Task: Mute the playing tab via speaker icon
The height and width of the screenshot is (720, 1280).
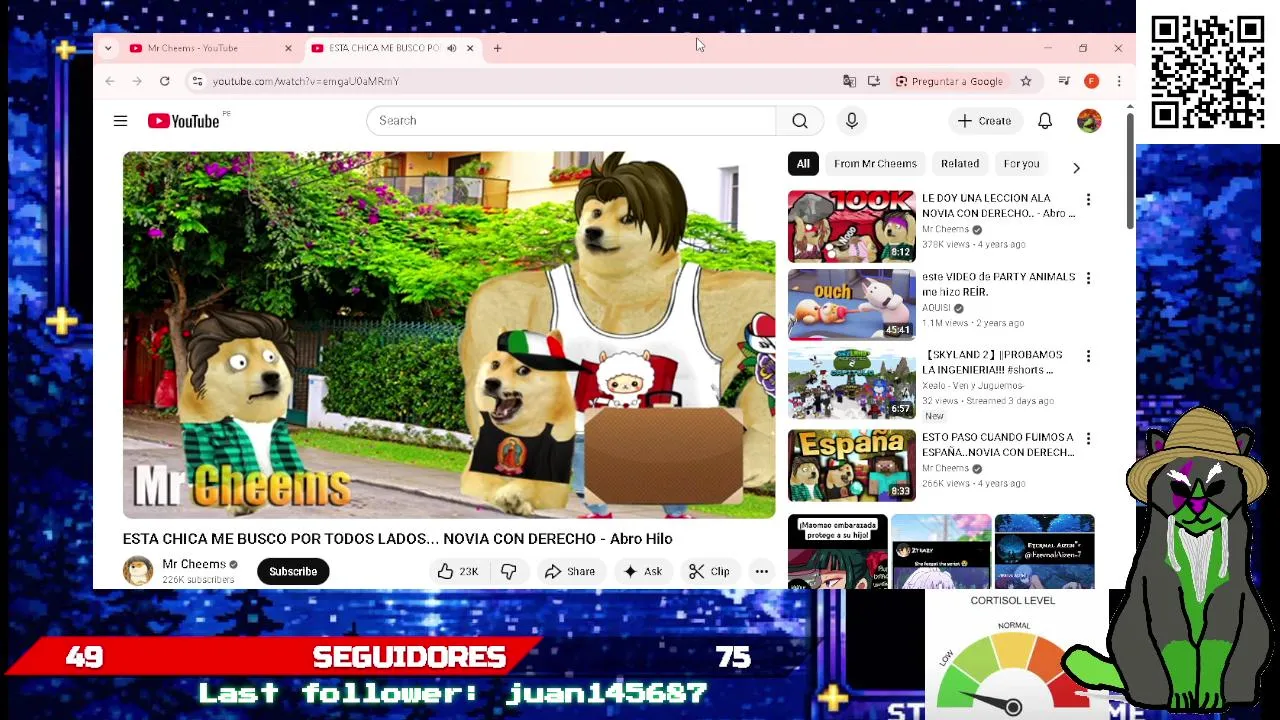Action: (451, 48)
